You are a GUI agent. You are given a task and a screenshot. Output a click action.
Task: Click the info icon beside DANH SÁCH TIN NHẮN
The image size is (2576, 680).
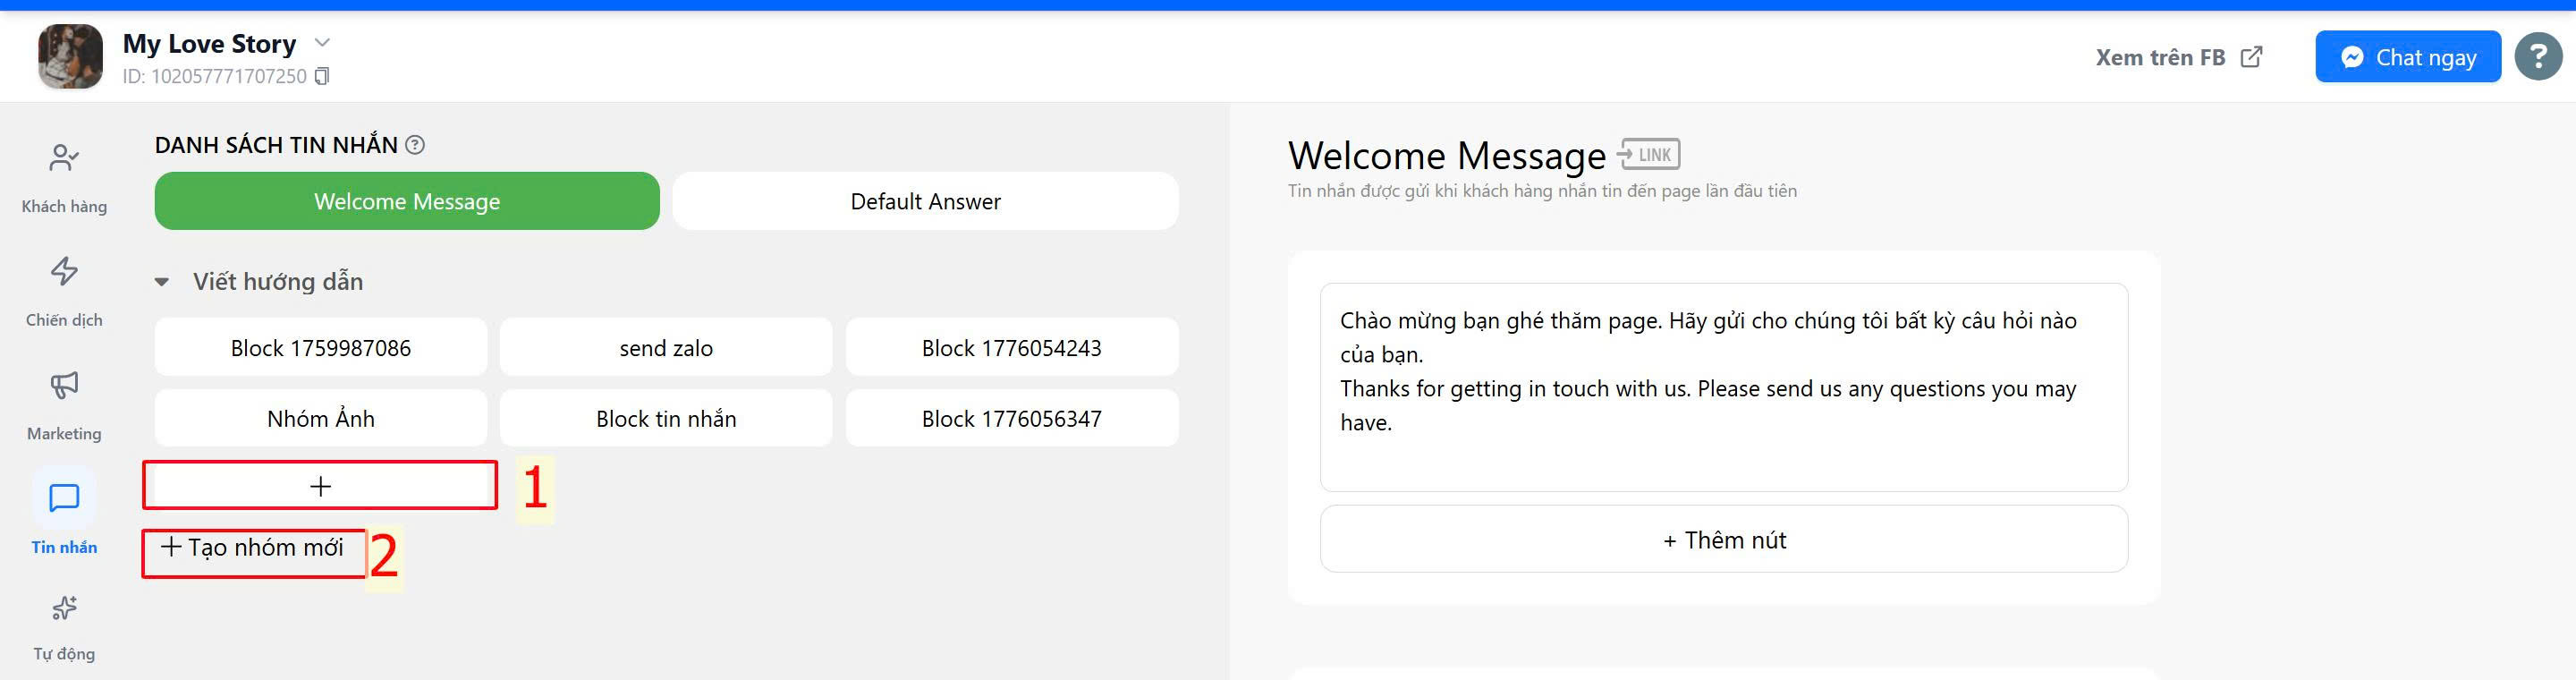click(x=415, y=145)
